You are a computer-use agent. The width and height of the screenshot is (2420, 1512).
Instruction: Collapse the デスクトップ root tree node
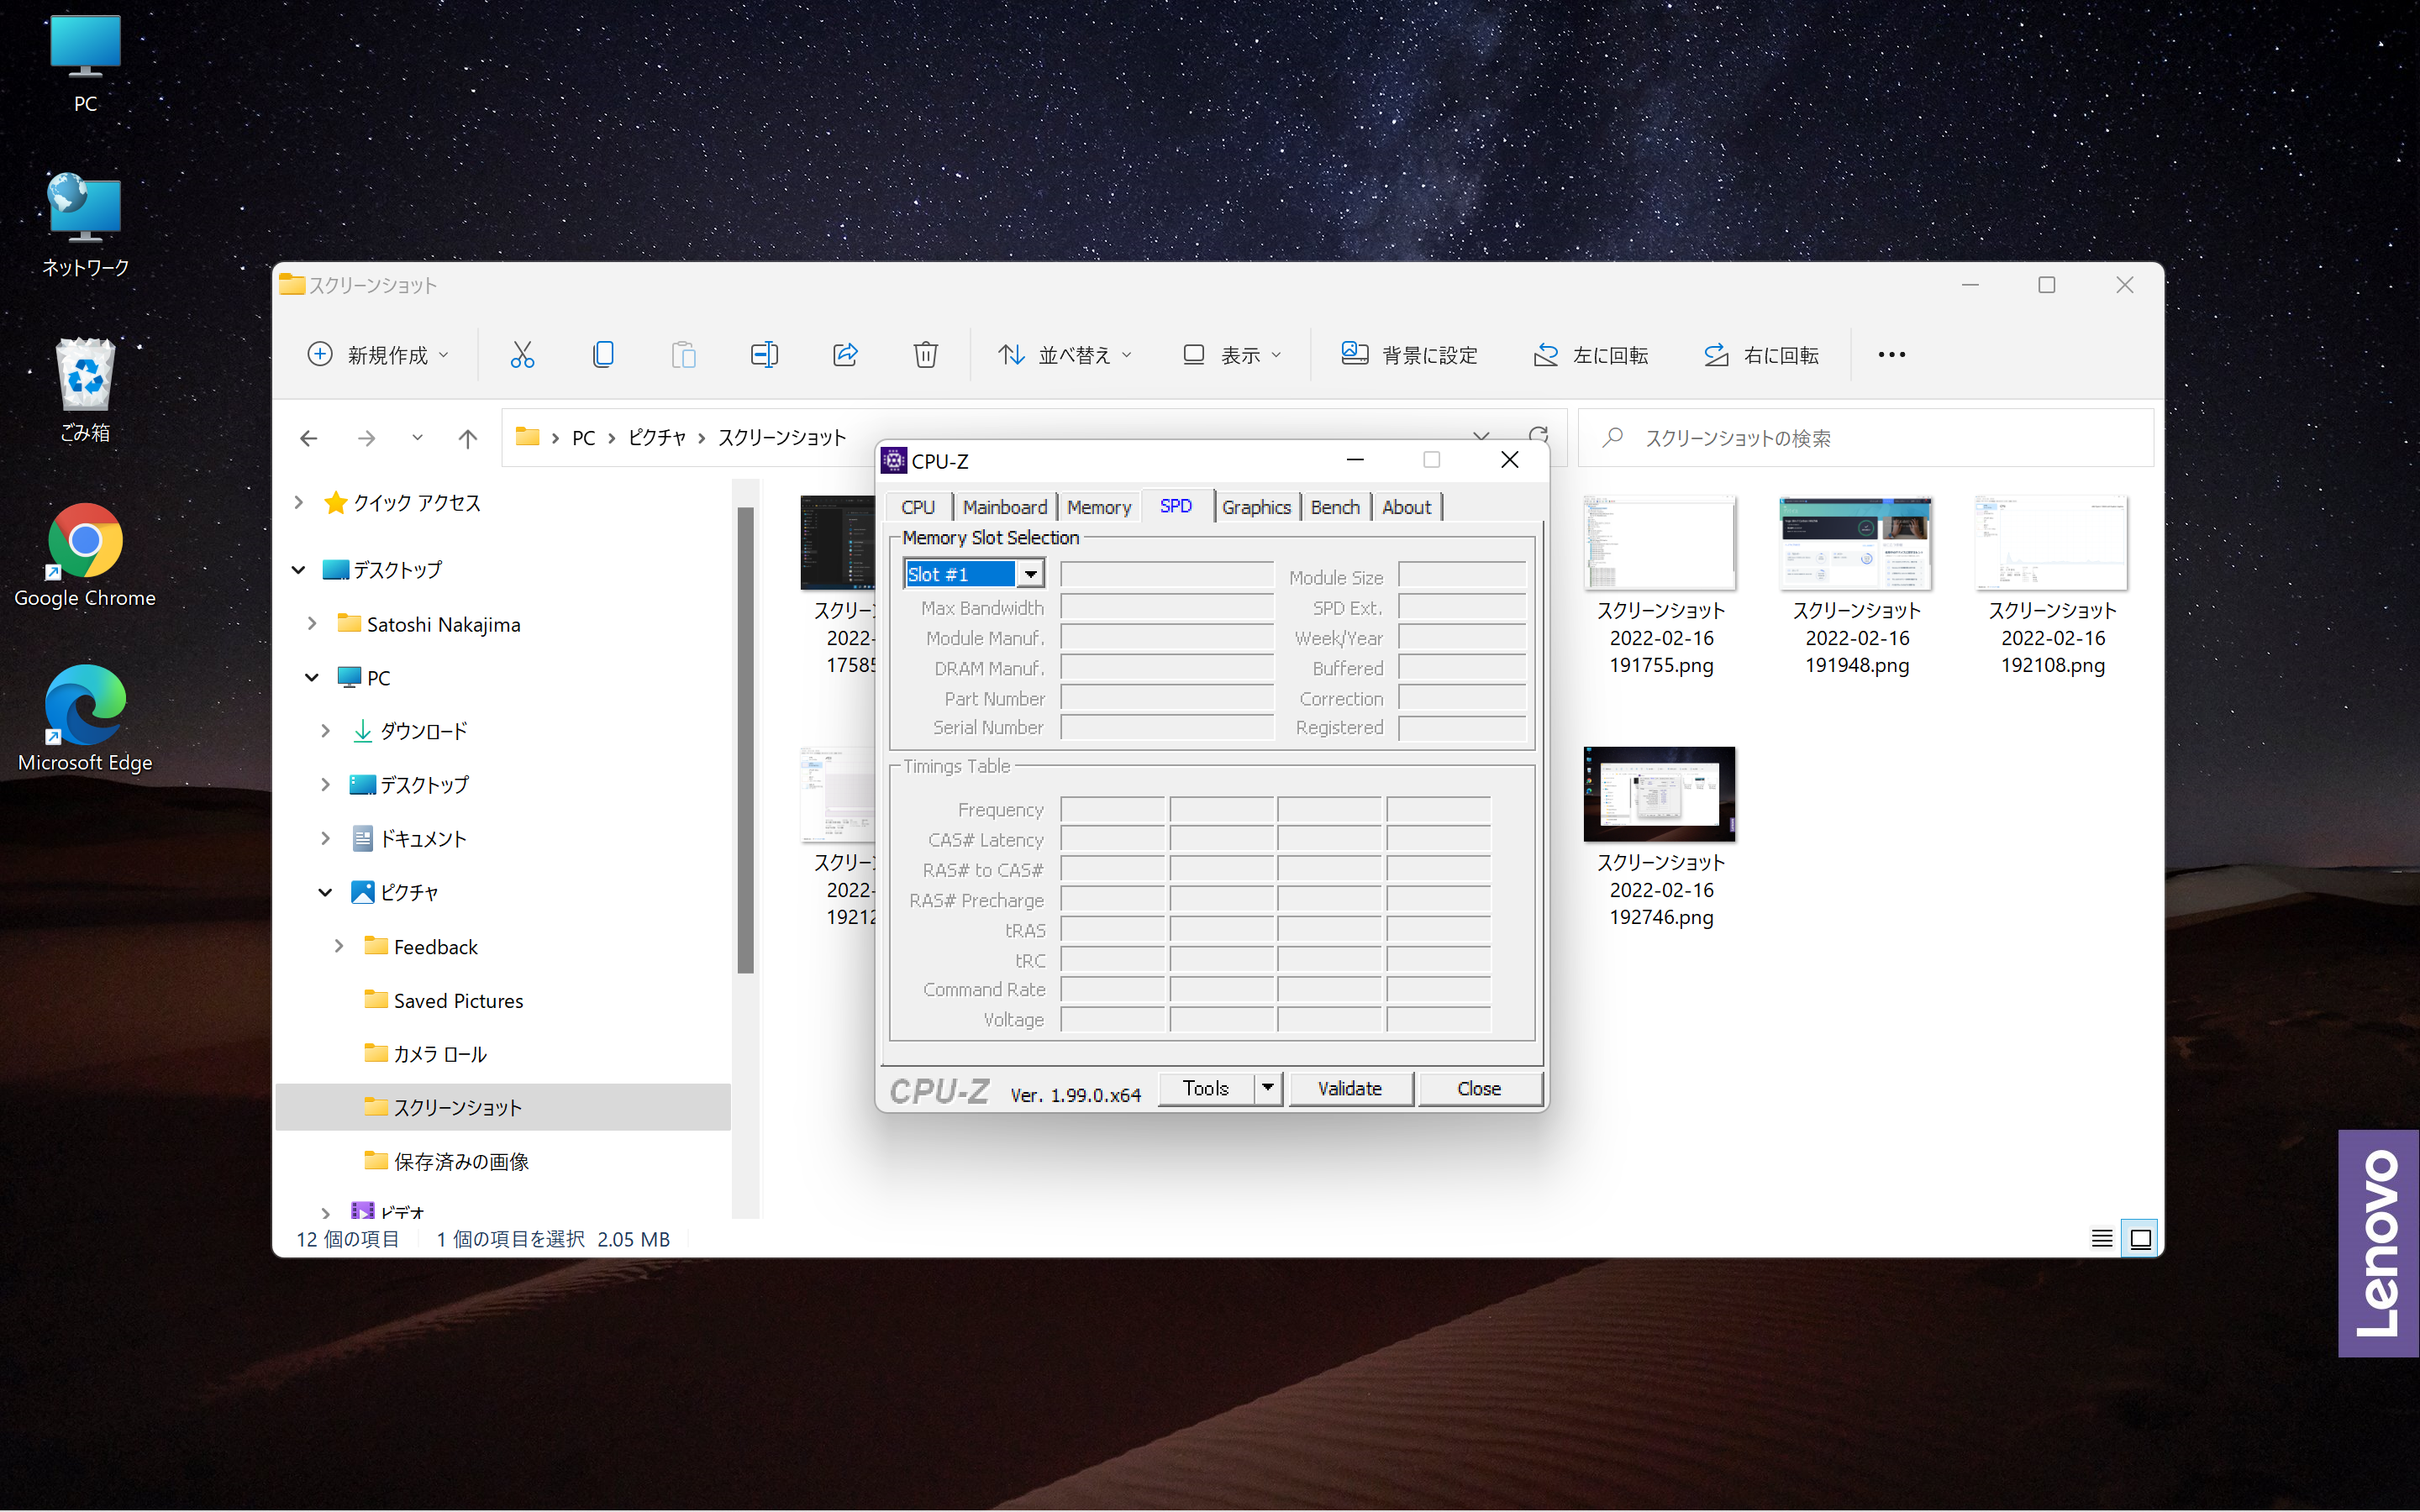coord(298,569)
